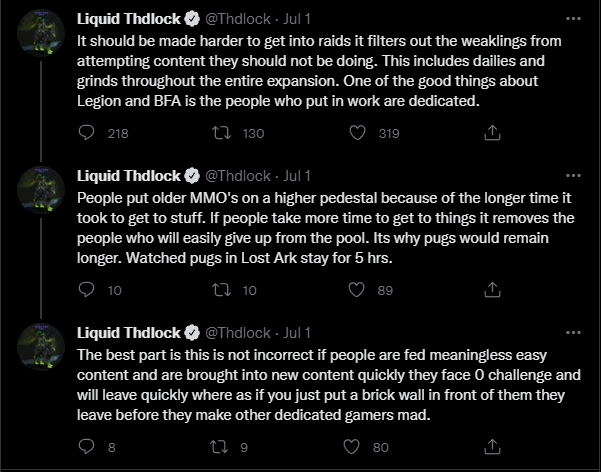Image resolution: width=601 pixels, height=472 pixels.
Task: Share the tweet about brick wall
Action: coord(491,447)
